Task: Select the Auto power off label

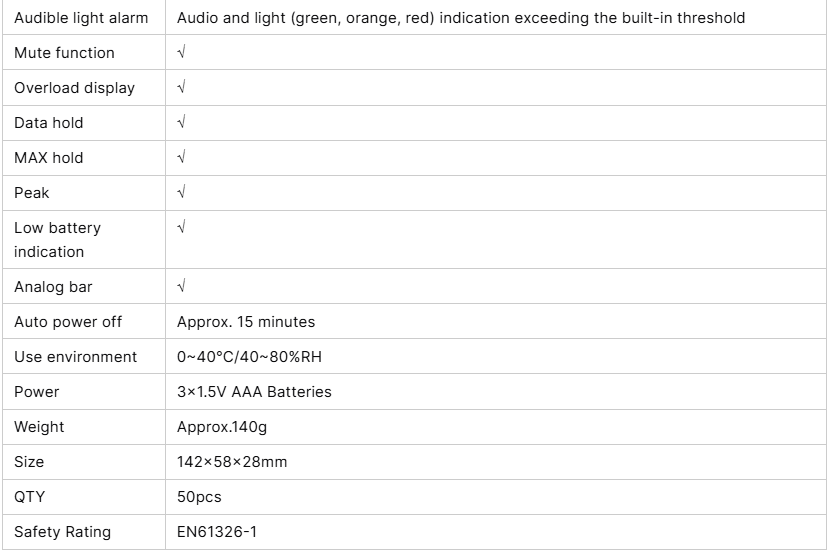Action: pos(67,322)
